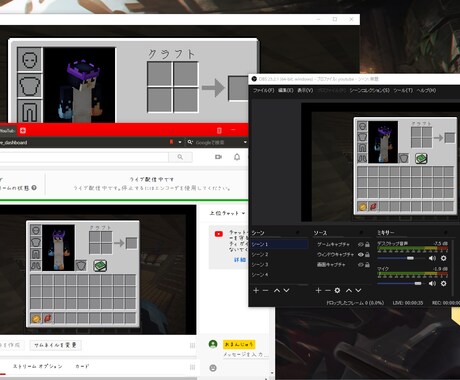Click the ソース dock panel options icon
460x380 pixels.
(x=361, y=232)
